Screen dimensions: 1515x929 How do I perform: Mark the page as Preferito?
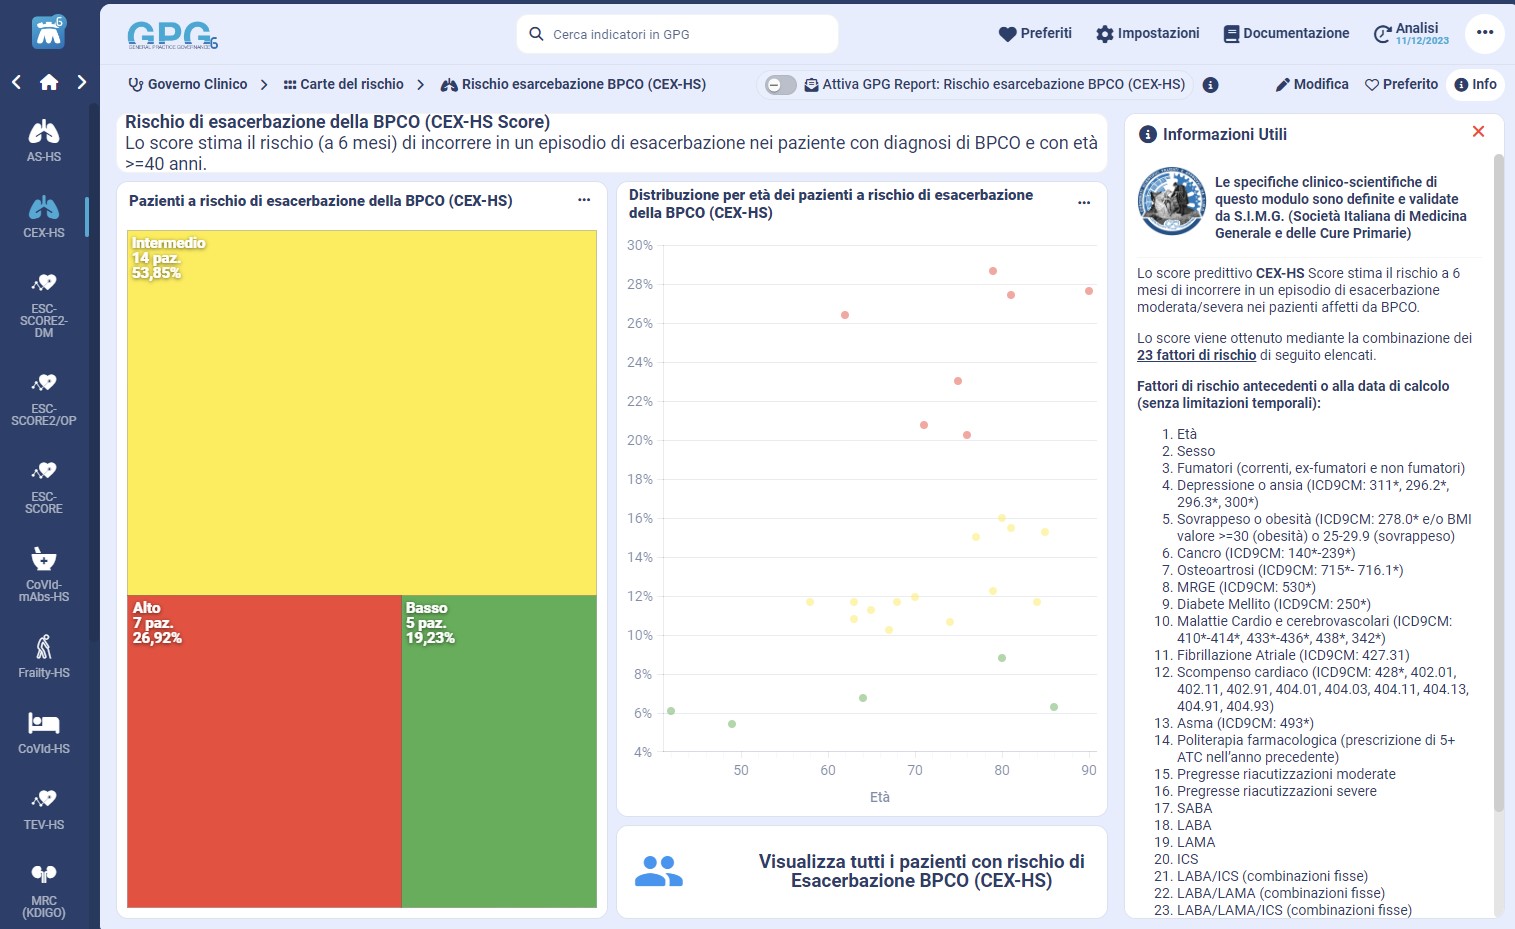[1401, 85]
